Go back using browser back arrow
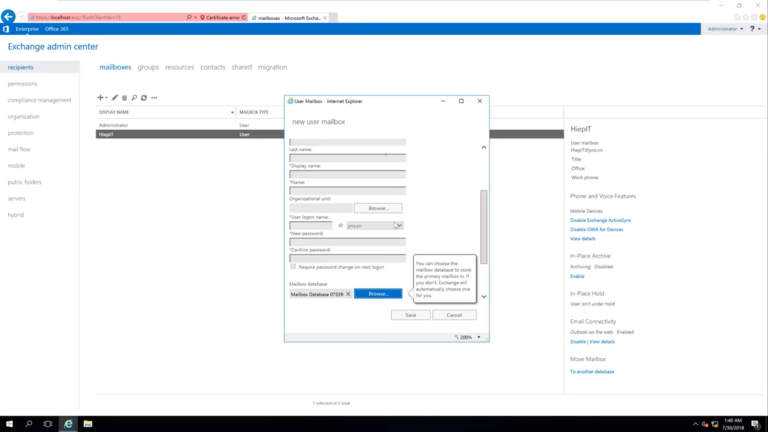The width and height of the screenshot is (768, 432). (8, 17)
